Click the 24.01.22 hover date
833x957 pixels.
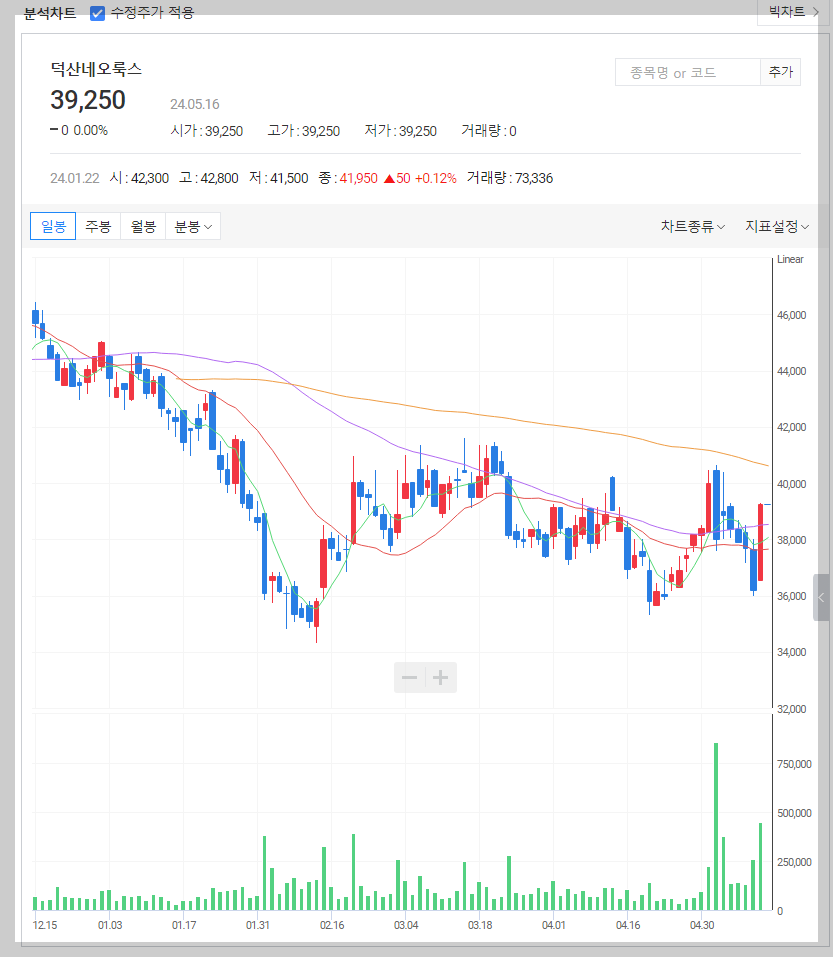[74, 178]
